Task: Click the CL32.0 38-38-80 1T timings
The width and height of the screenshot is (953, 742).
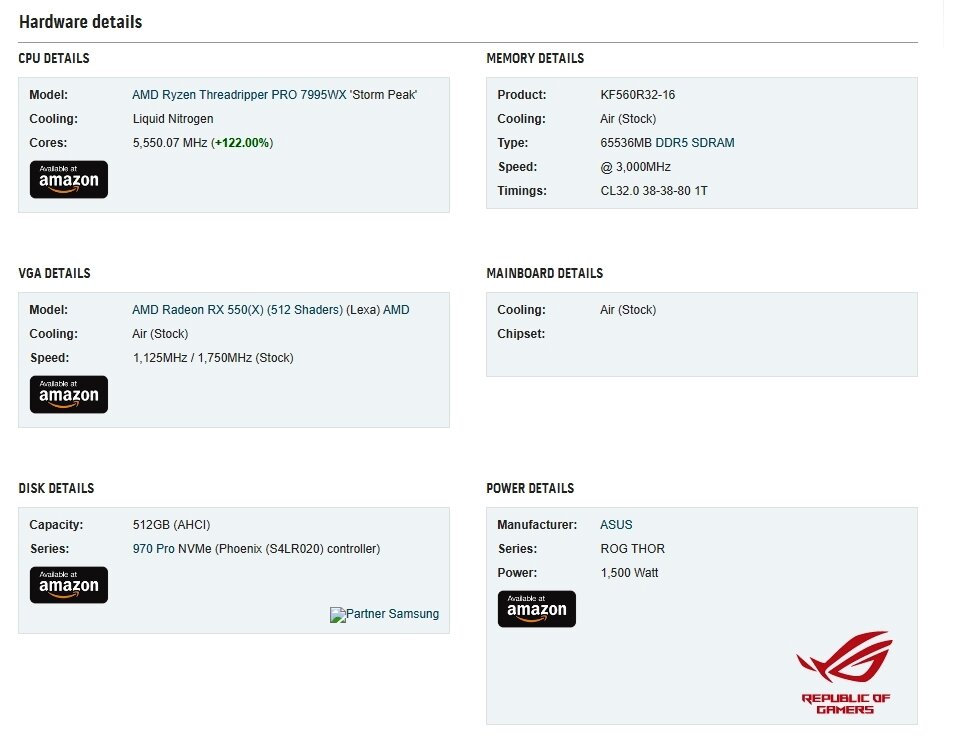Action: 654,191
